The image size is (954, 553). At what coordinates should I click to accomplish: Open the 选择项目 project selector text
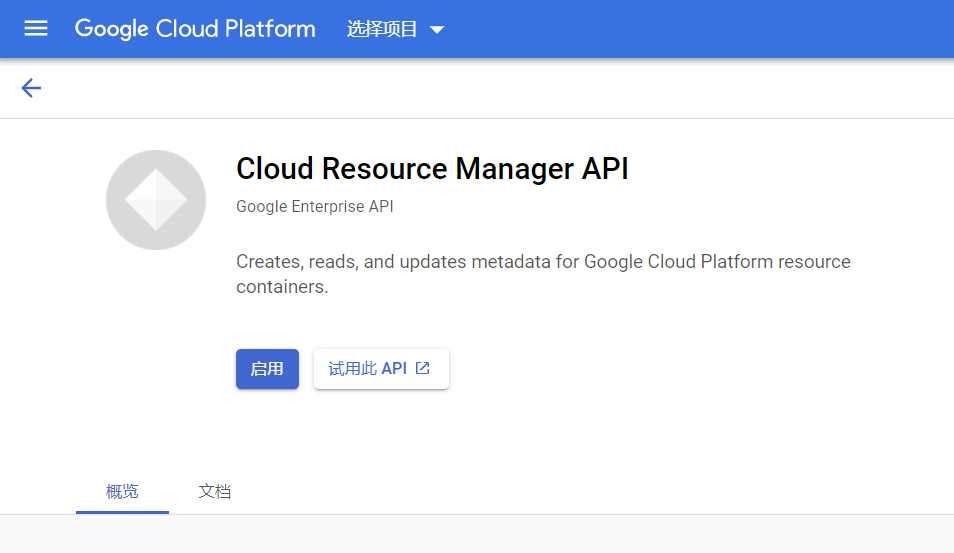coord(382,29)
